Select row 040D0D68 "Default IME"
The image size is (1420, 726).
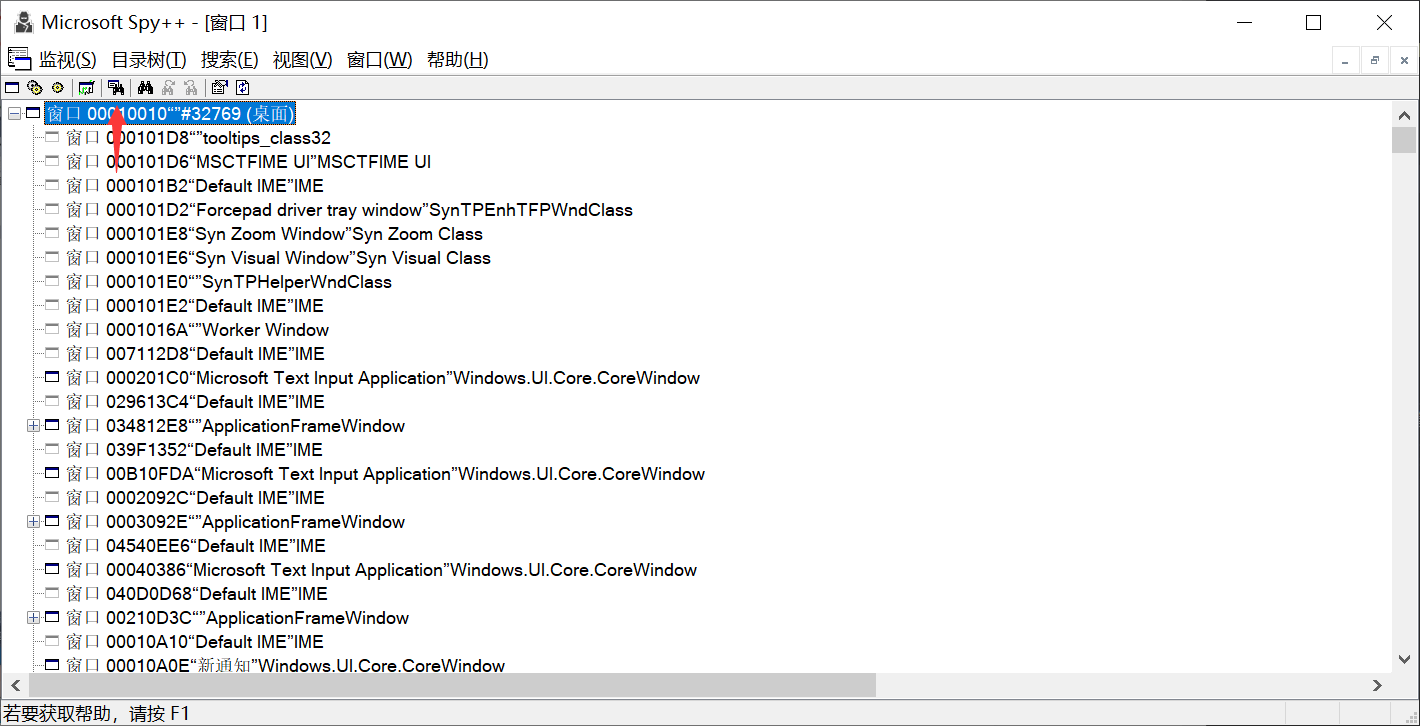[x=197, y=594]
